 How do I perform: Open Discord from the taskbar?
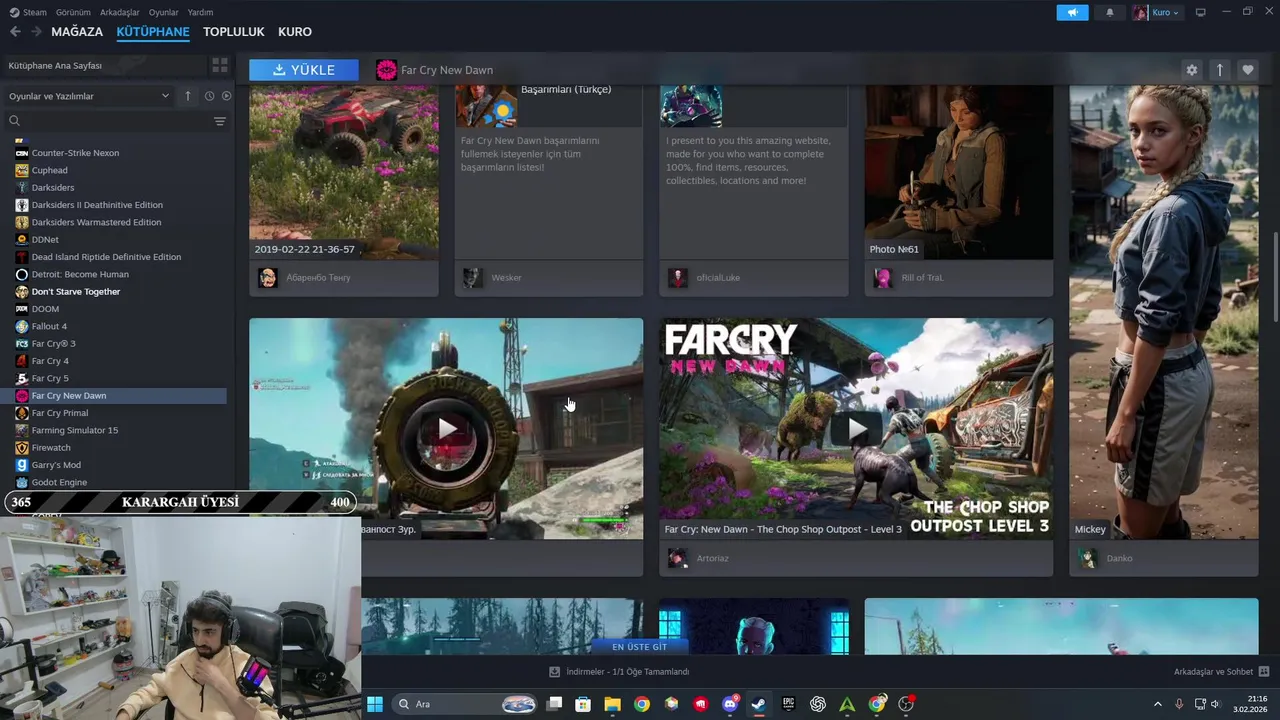click(730, 704)
